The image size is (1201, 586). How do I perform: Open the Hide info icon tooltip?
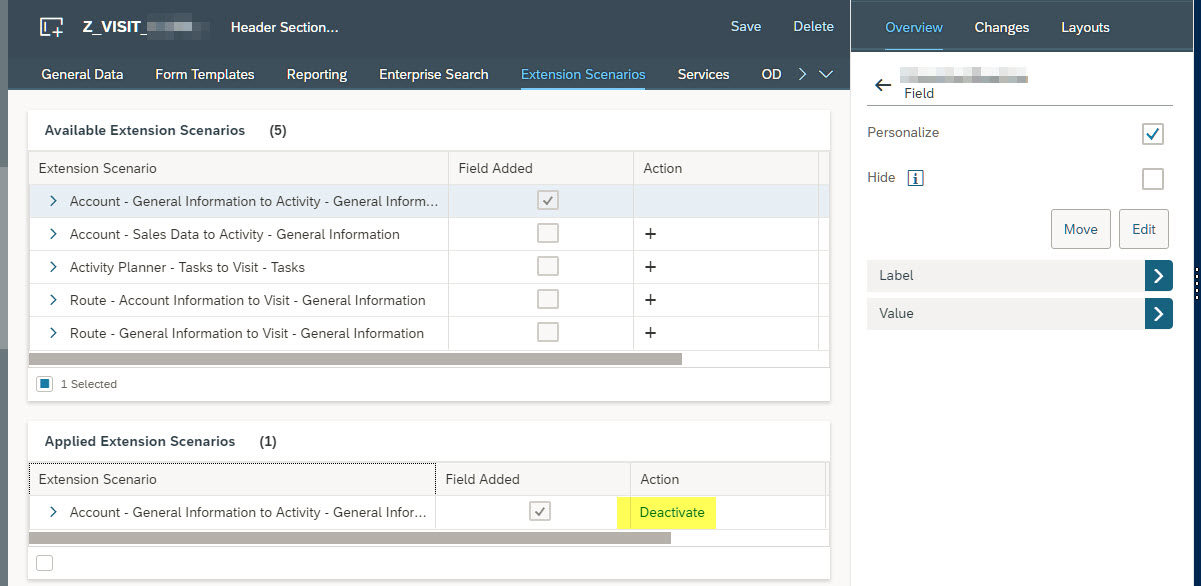tap(915, 178)
